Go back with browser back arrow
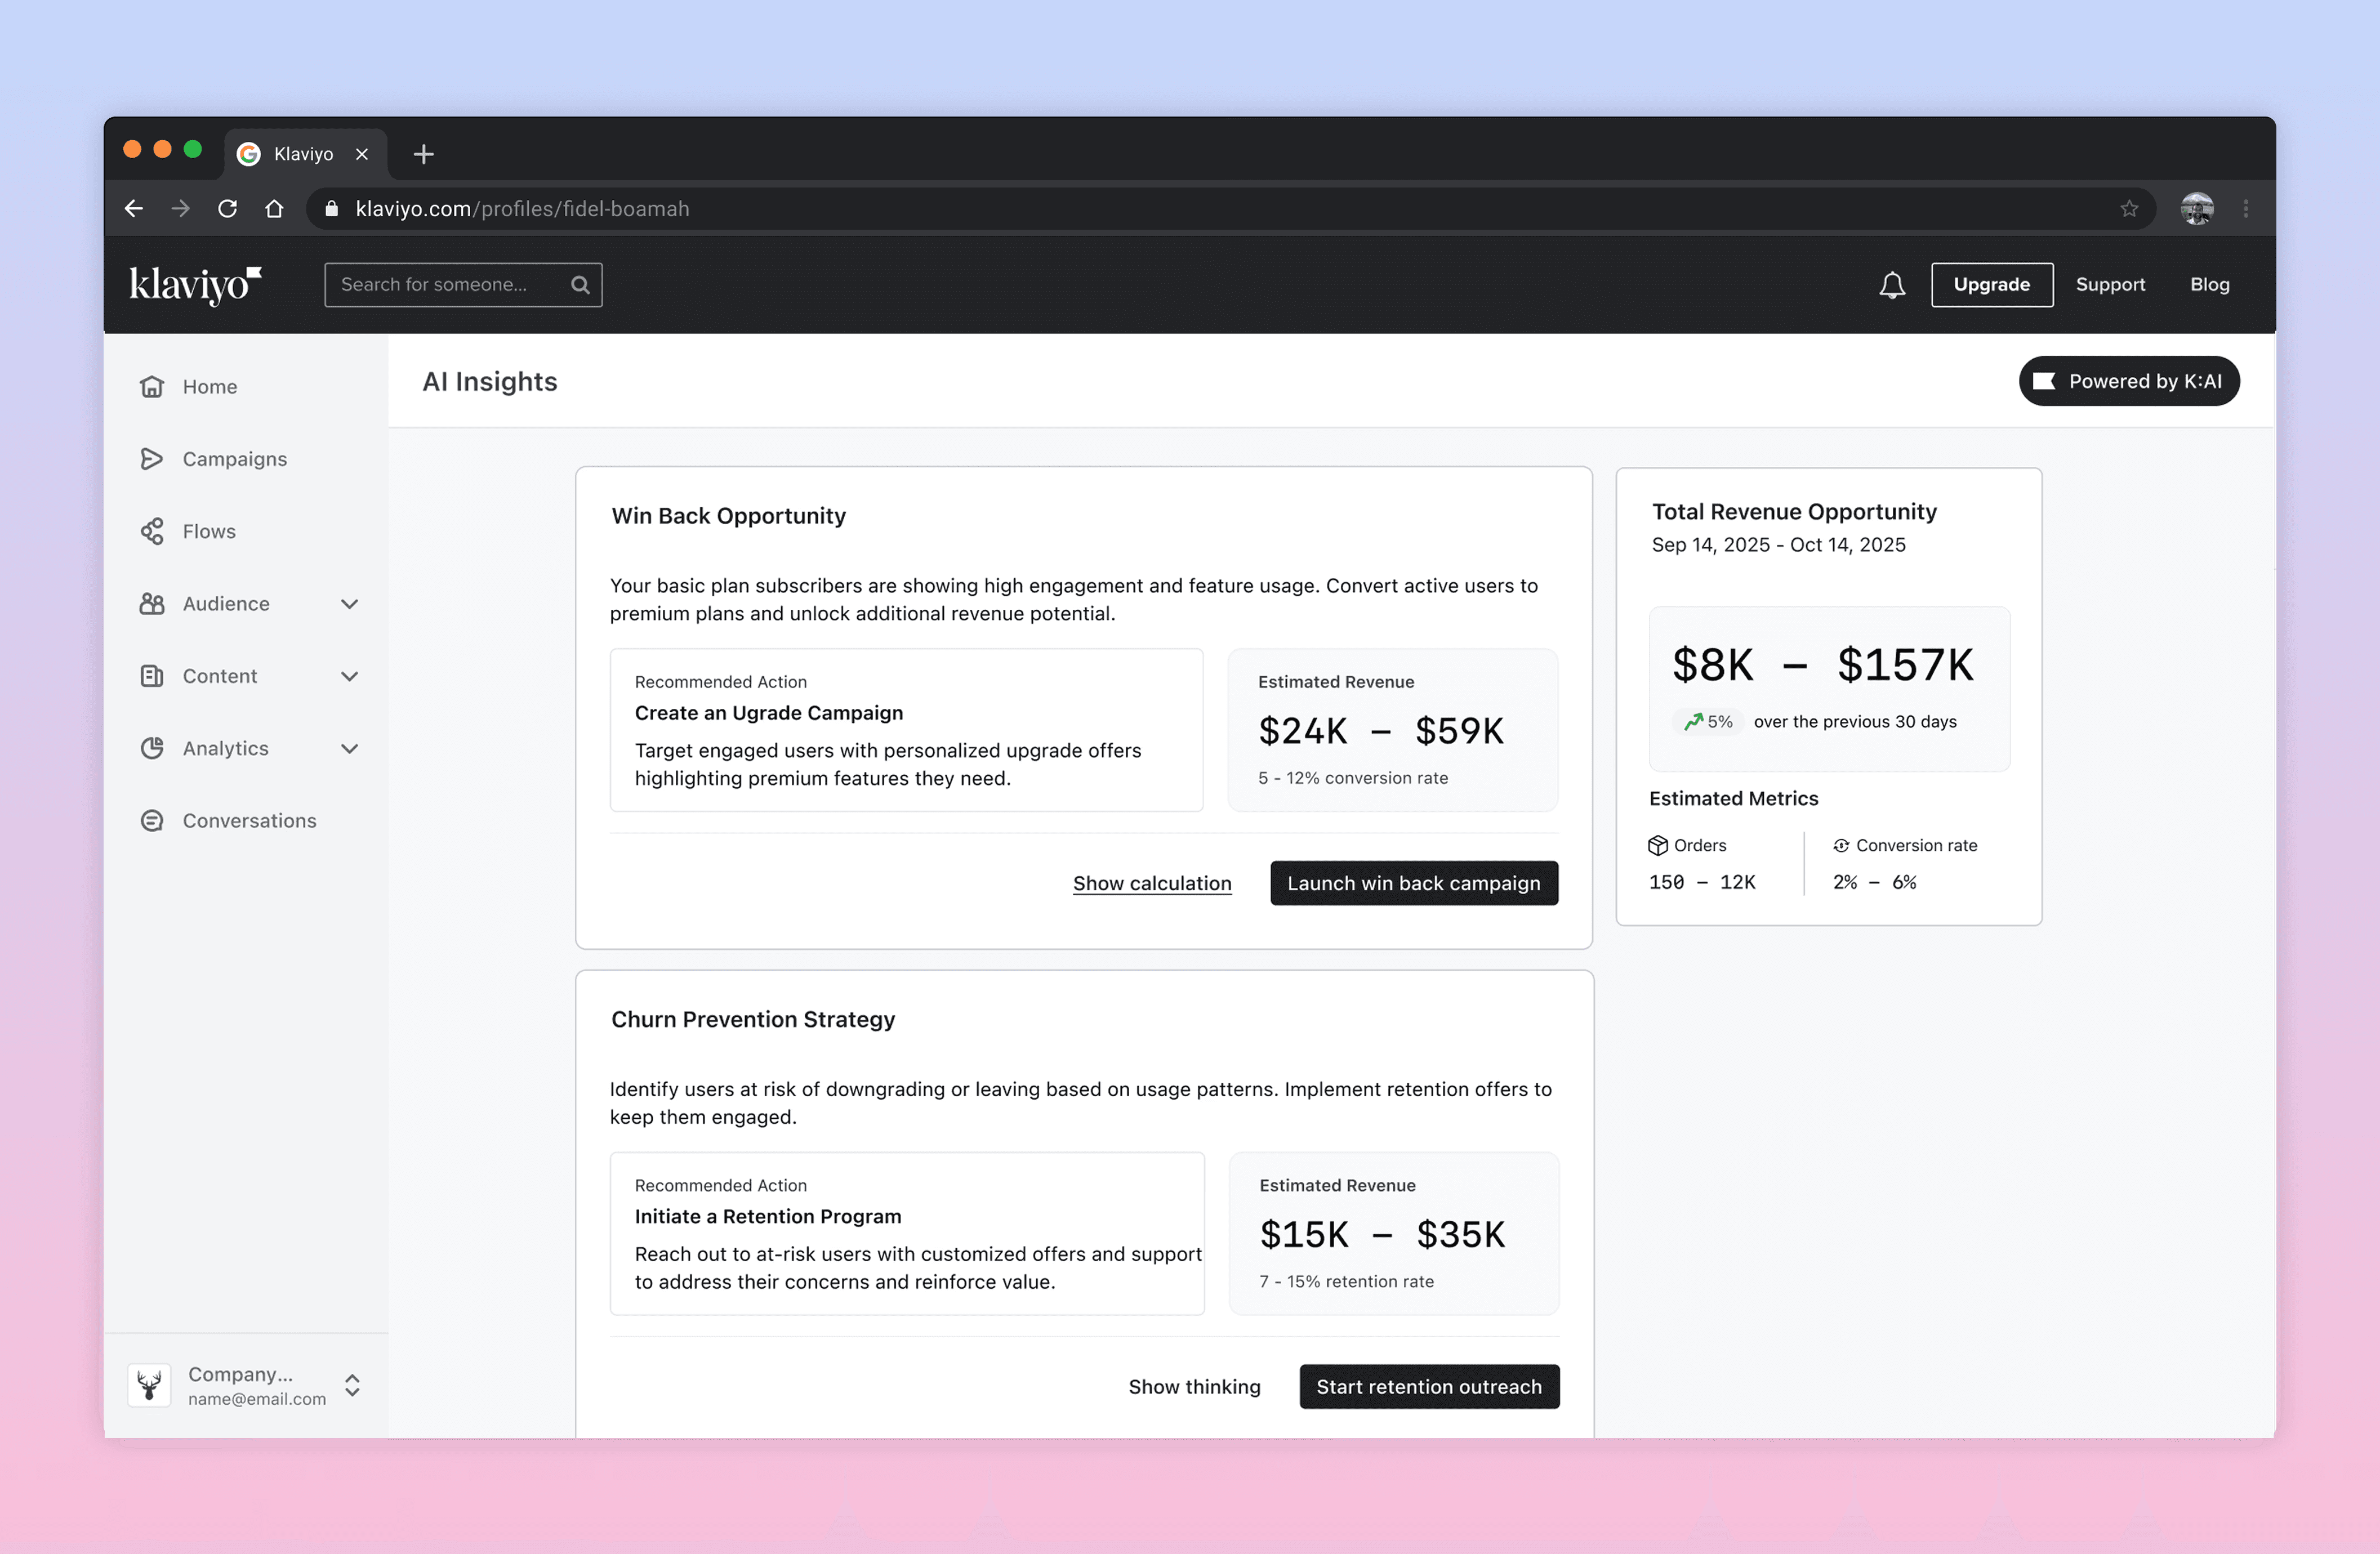Screen dimensions: 2380x1554 click(134, 209)
